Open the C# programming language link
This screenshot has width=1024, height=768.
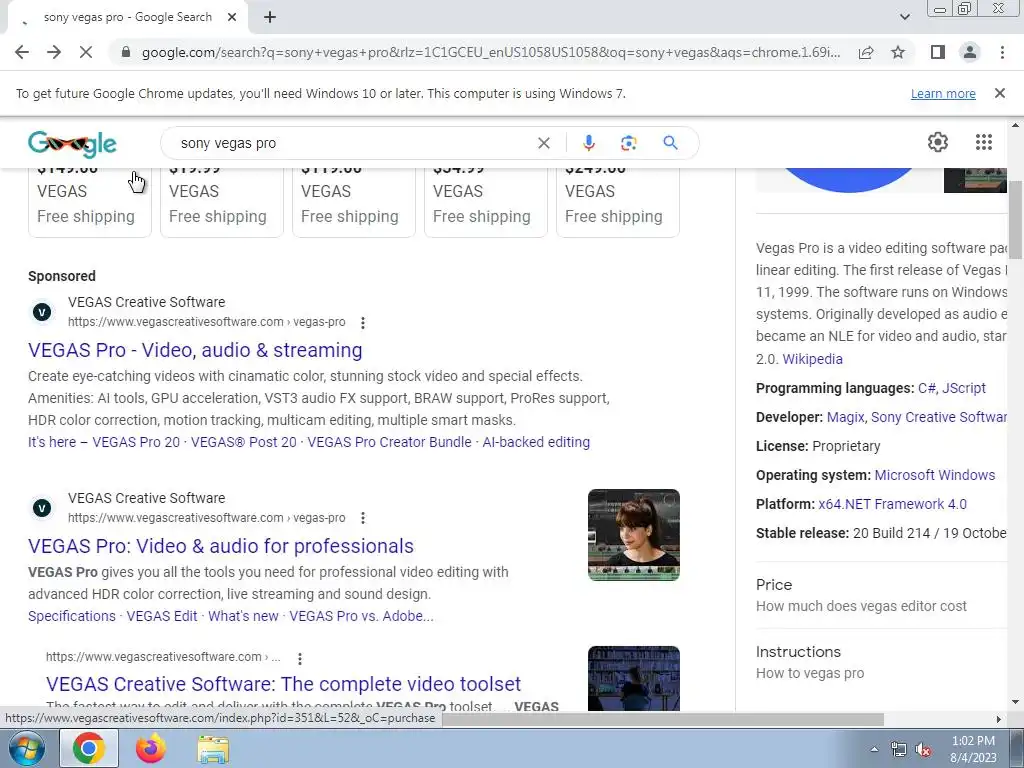click(x=927, y=388)
